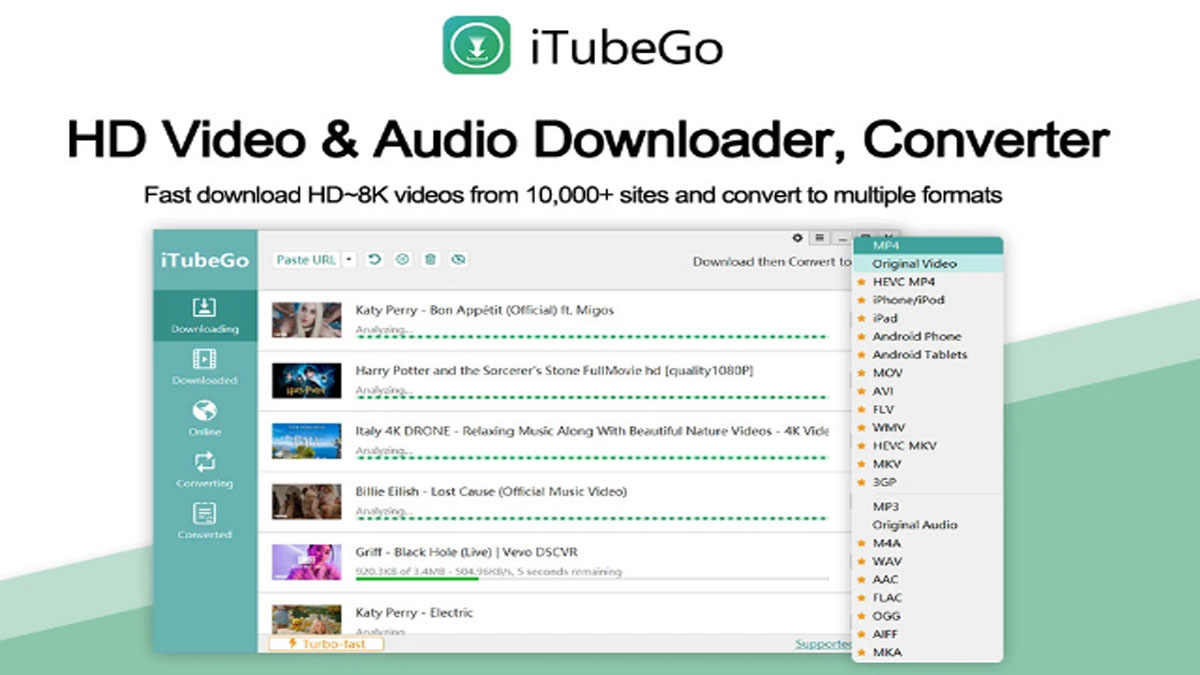Expand the Paste URL dropdown arrow

(349, 259)
